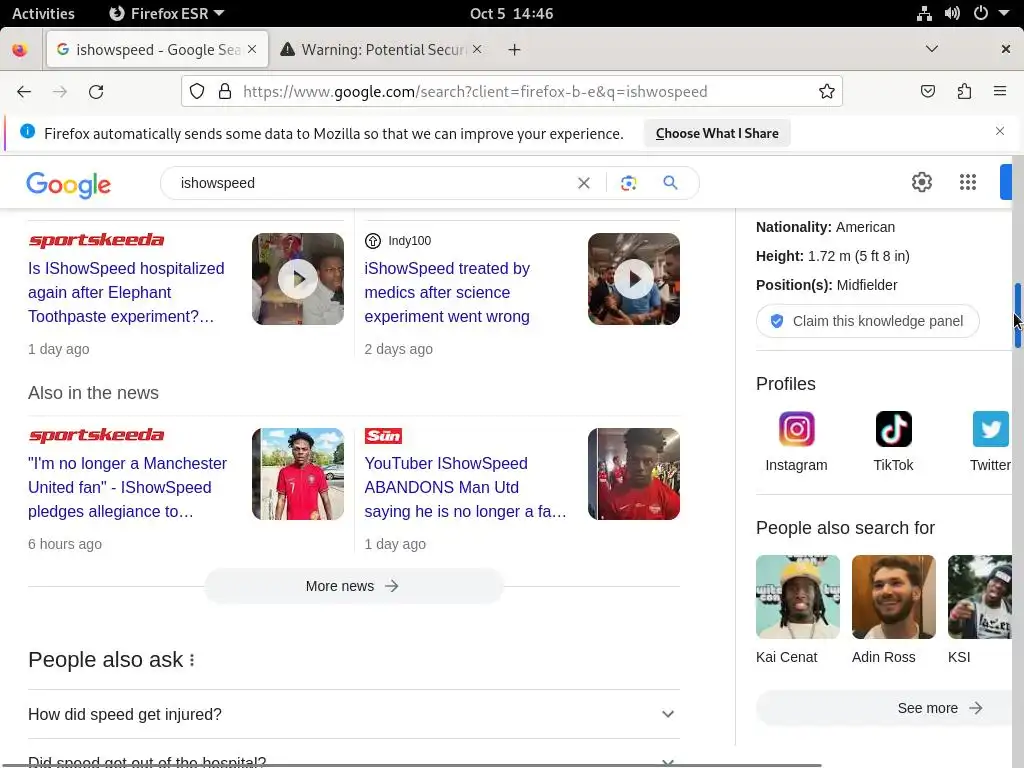This screenshot has width=1024, height=768.
Task: Click Claim this knowledge panel button
Action: point(867,321)
